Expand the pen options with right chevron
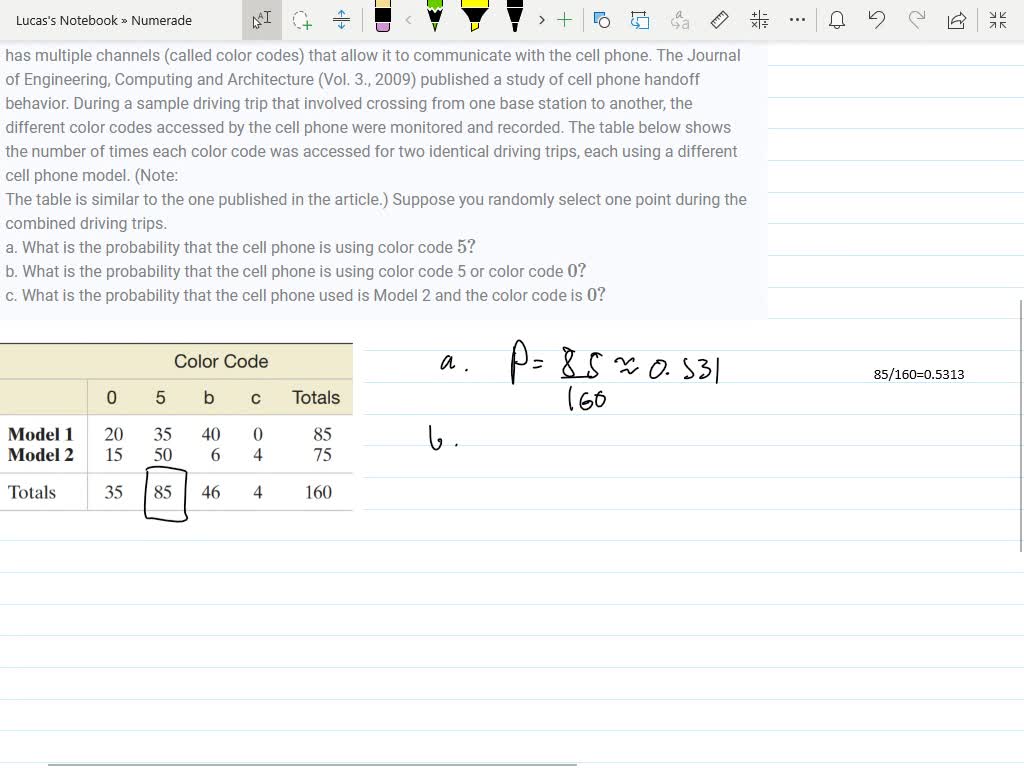 (540, 19)
